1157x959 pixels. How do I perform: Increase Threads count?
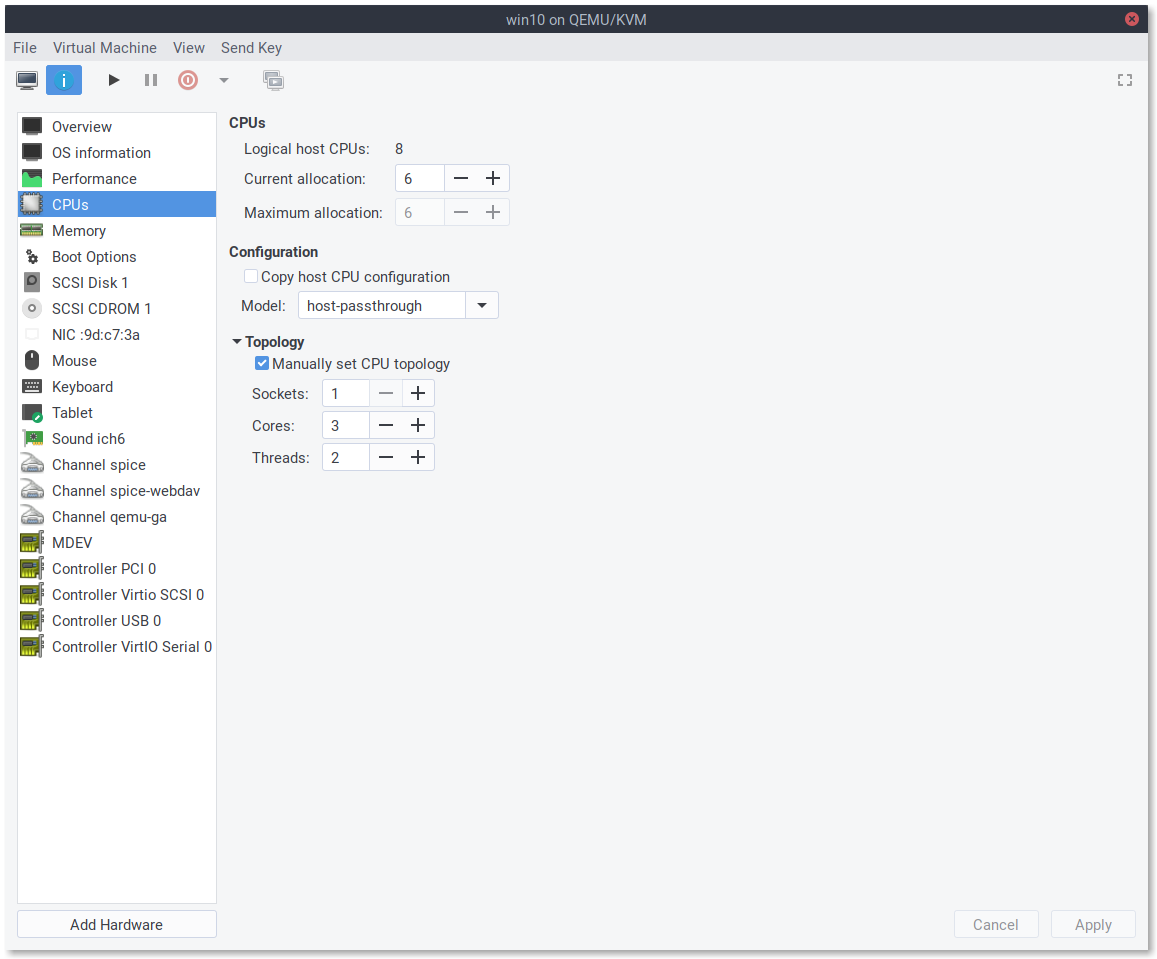point(418,457)
